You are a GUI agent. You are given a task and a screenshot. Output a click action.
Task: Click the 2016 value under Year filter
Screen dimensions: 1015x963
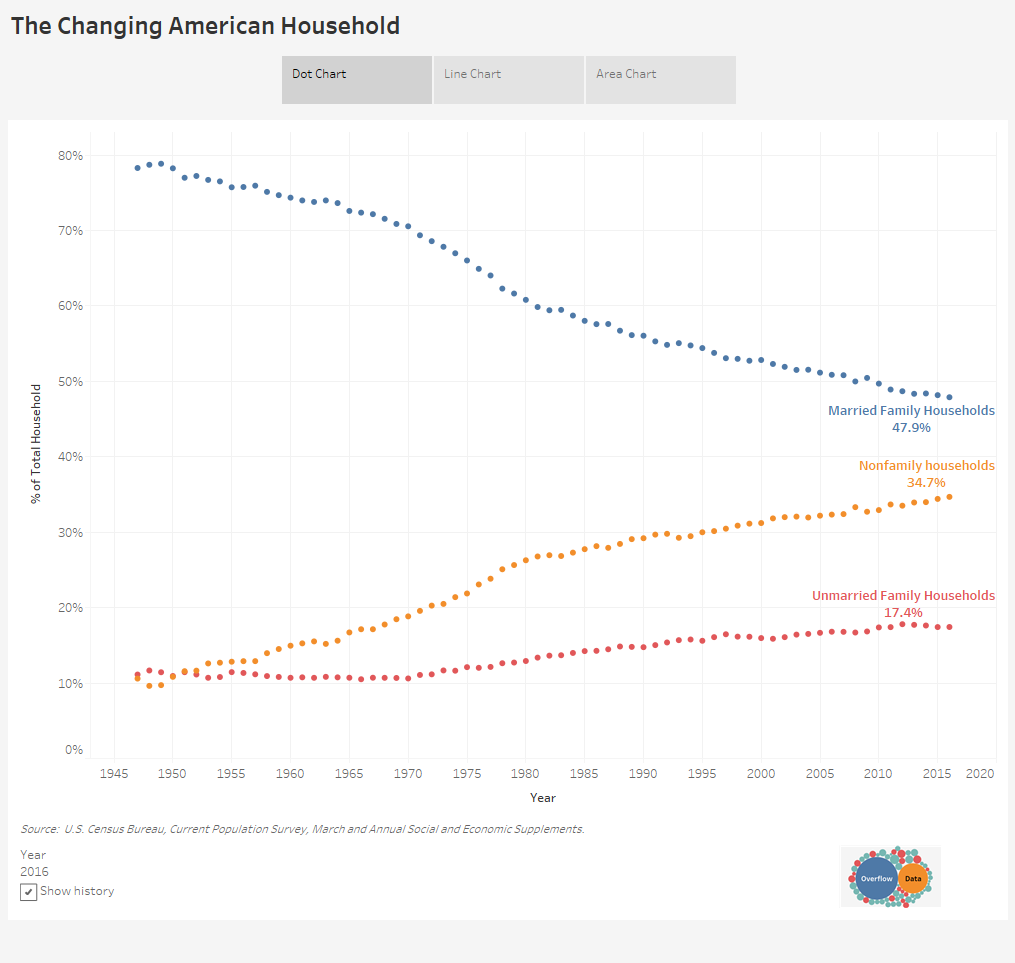tap(34, 871)
